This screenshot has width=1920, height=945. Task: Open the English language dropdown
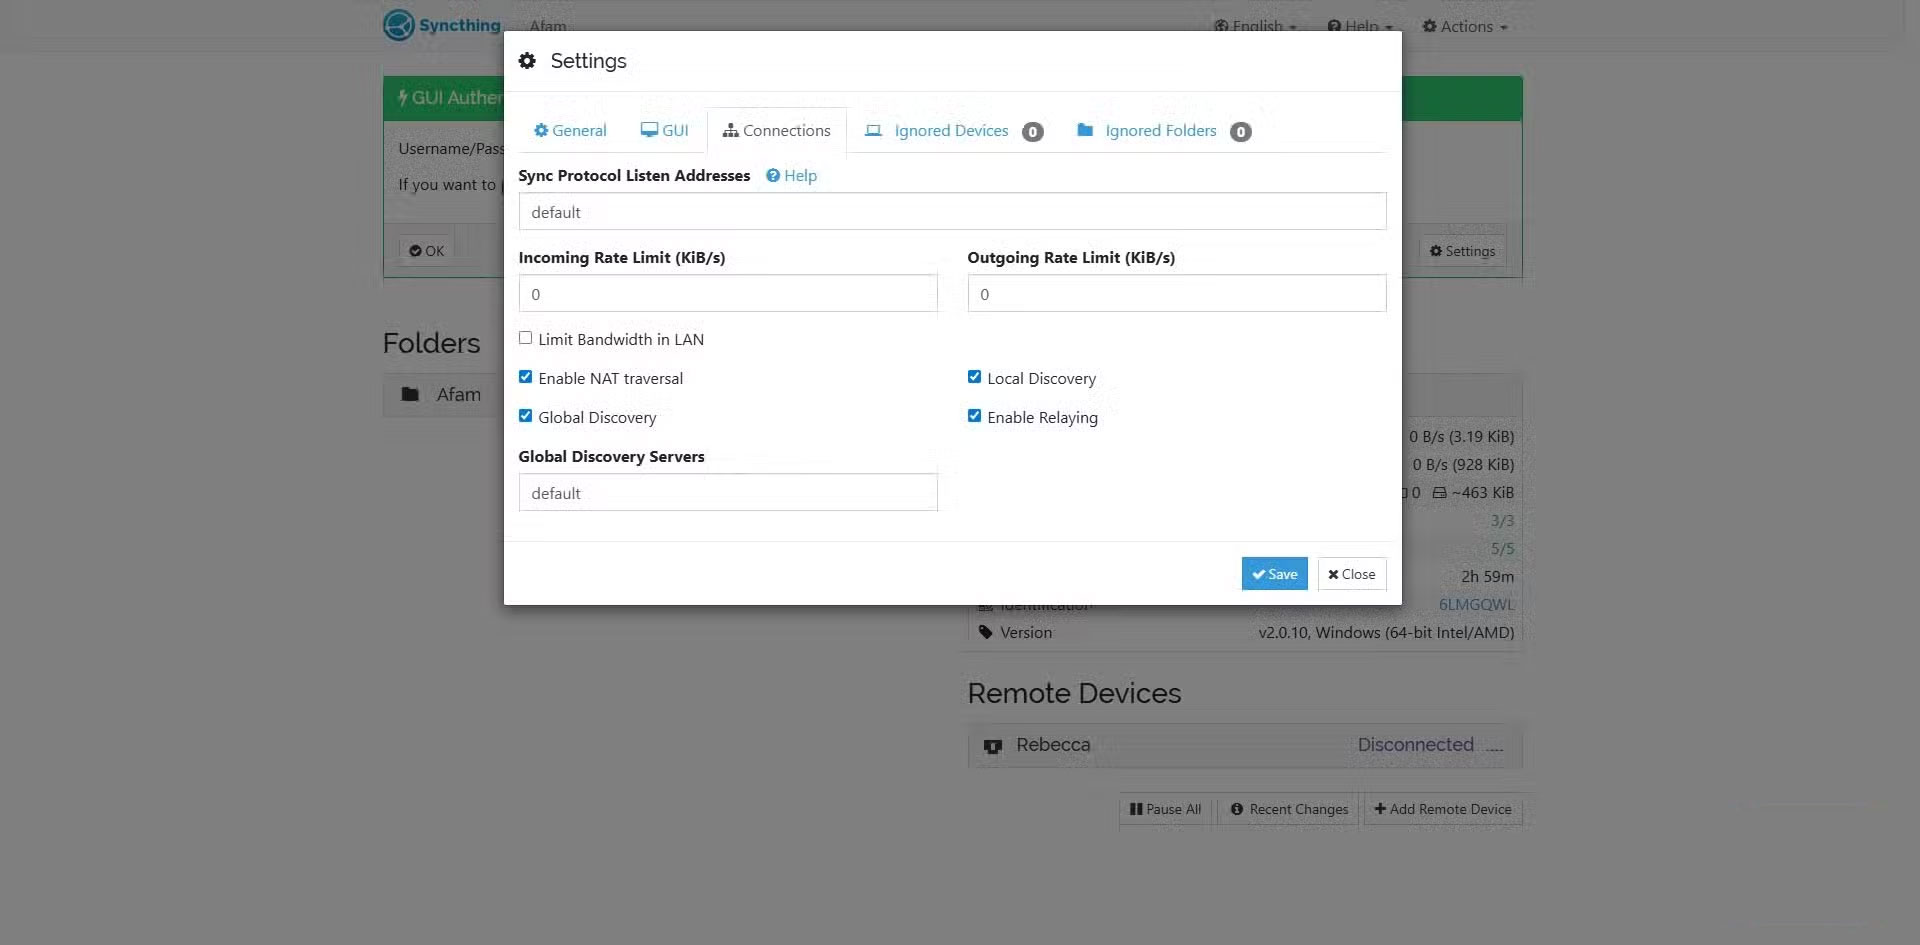click(x=1256, y=27)
